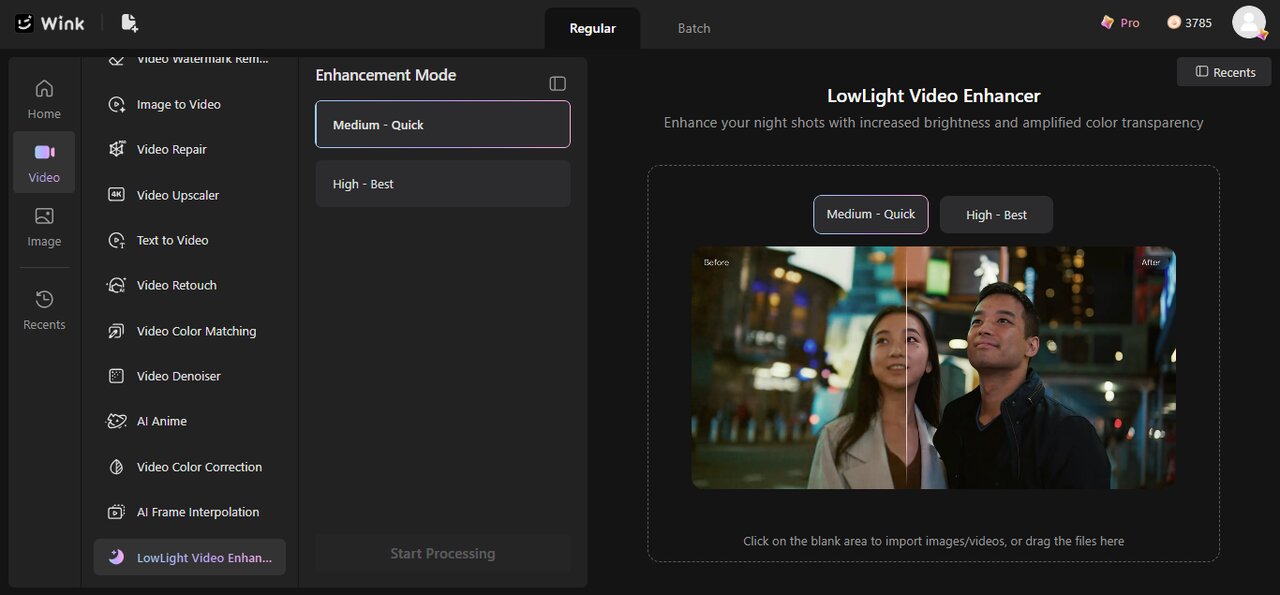Click the AI Anime icon
Screen dimensions: 1280x595
click(x=116, y=421)
